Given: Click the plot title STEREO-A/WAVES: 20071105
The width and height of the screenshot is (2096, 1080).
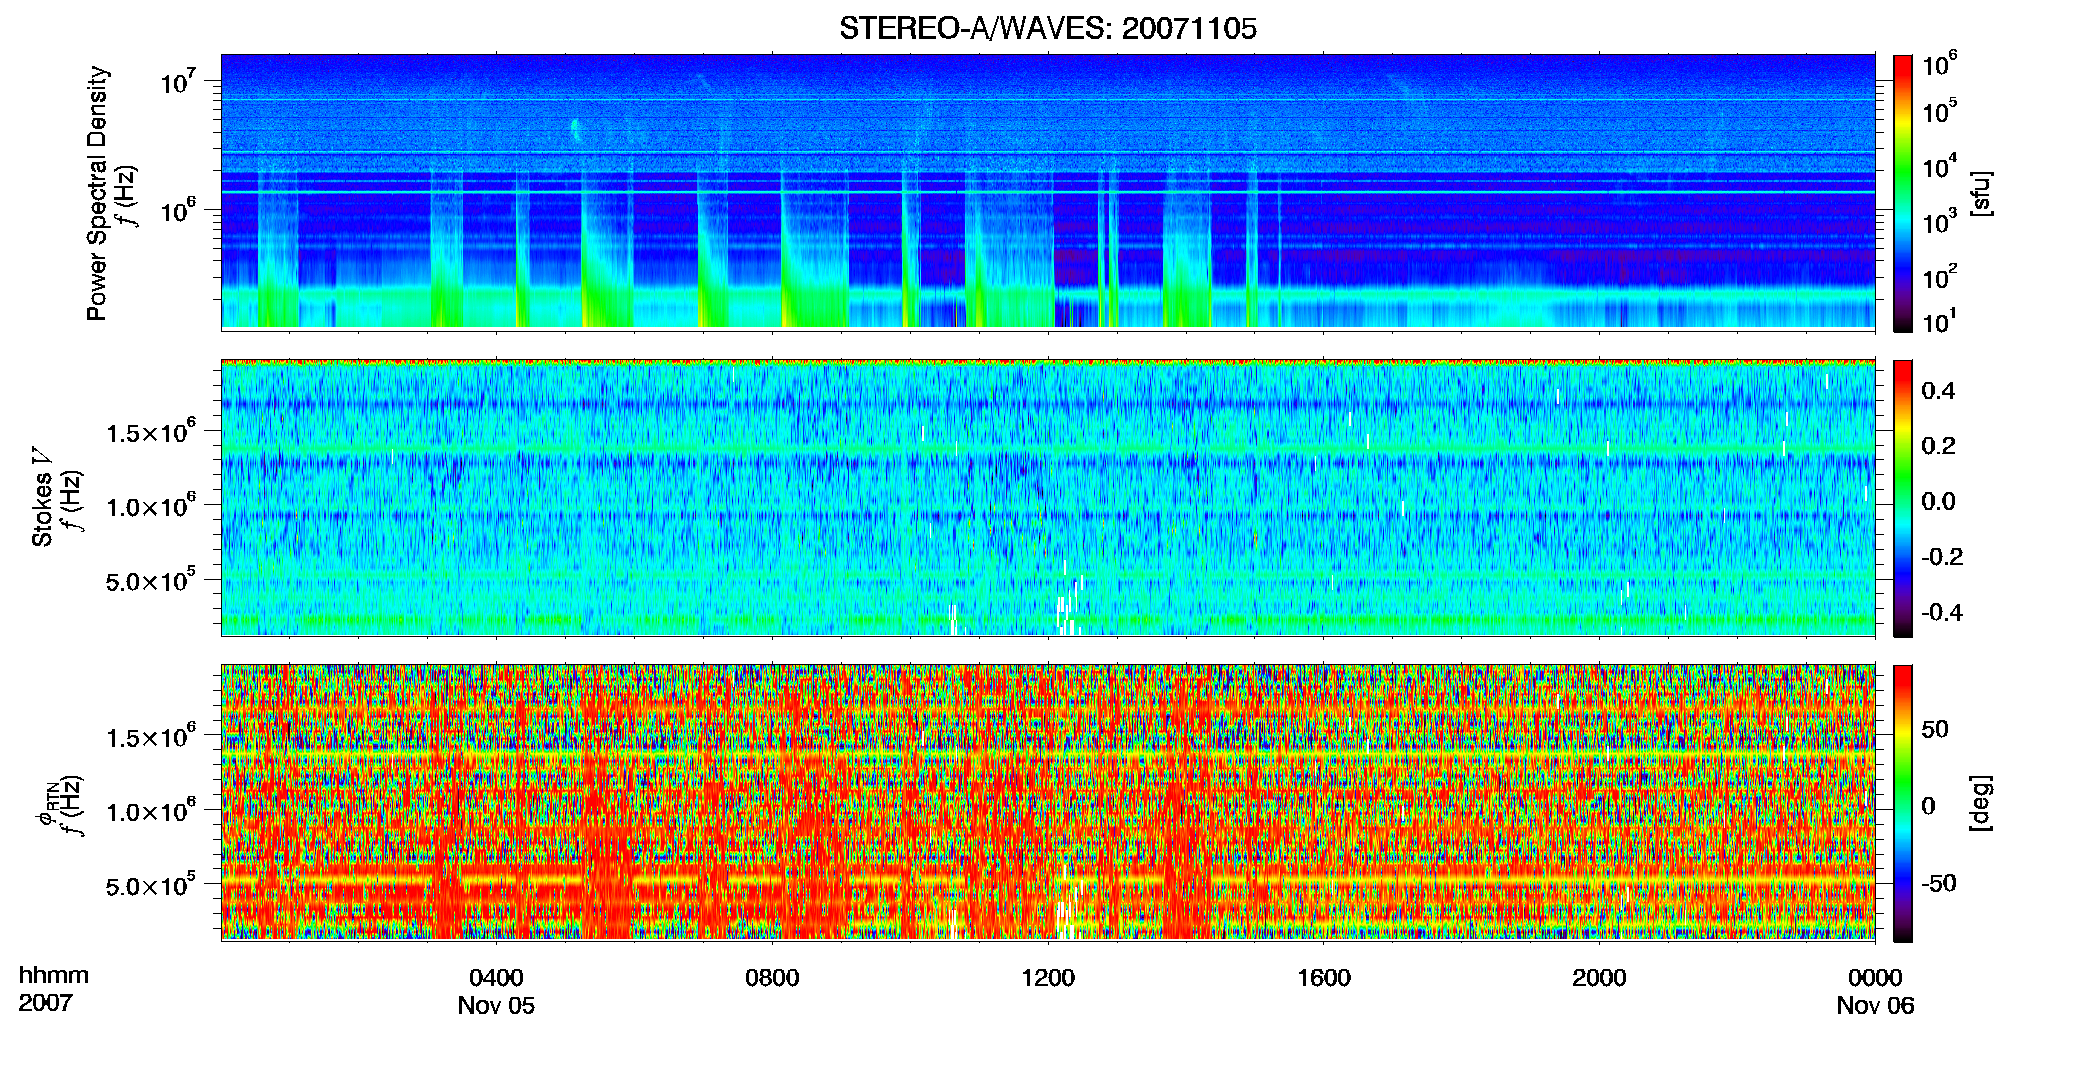Looking at the screenshot, I should [1048, 28].
